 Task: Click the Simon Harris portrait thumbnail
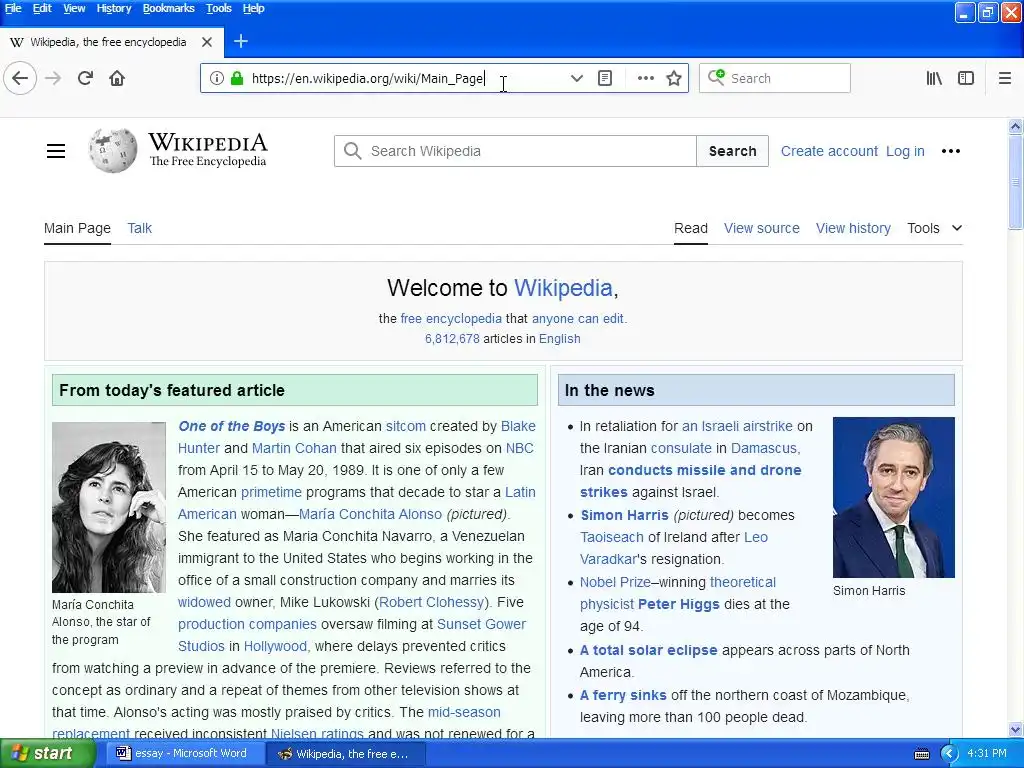(x=893, y=498)
